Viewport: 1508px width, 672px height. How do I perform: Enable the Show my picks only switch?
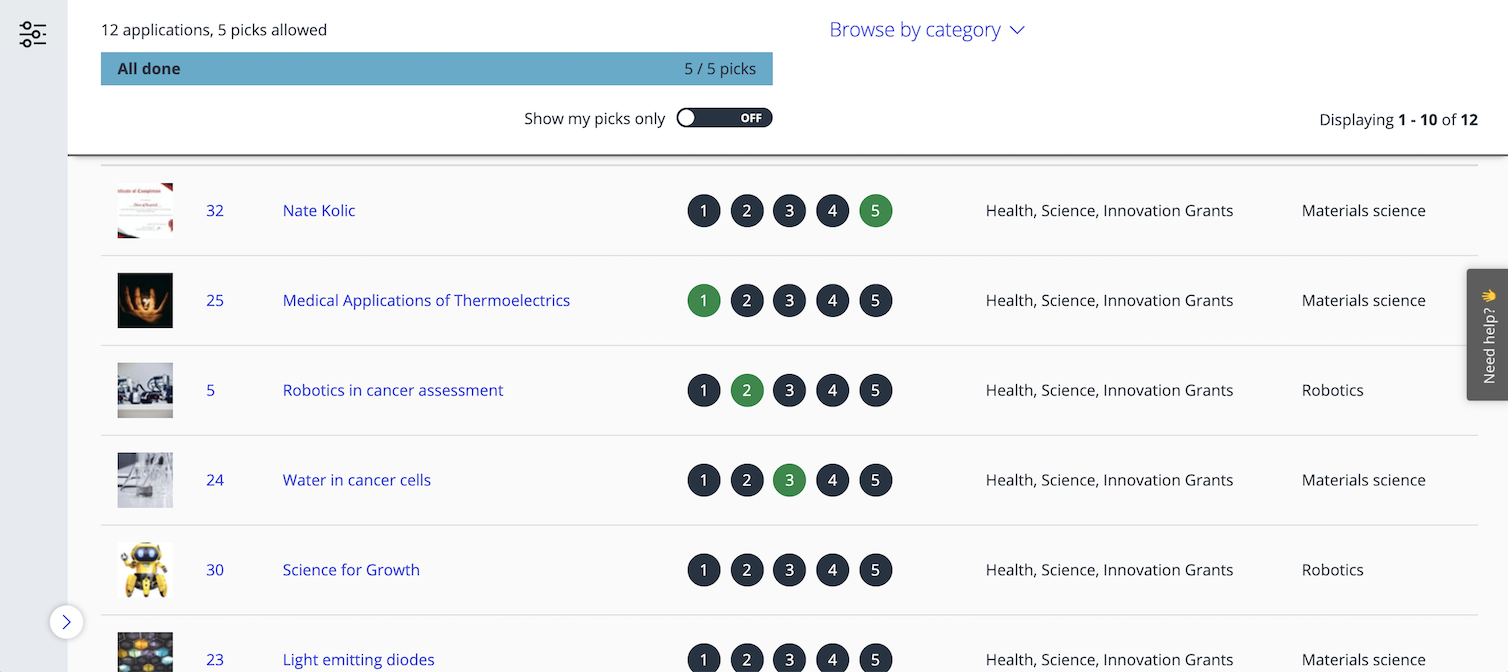(724, 117)
